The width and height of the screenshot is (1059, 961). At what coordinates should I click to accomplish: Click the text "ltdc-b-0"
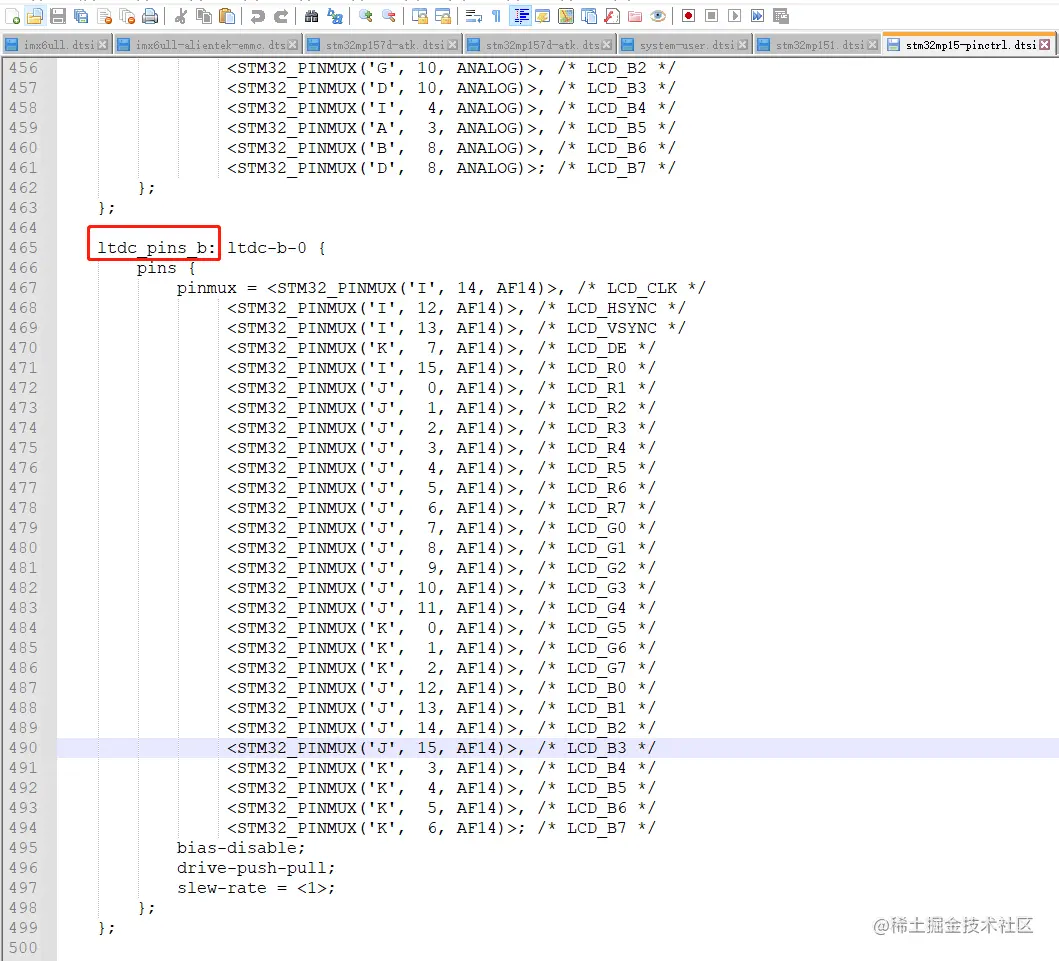(x=267, y=248)
